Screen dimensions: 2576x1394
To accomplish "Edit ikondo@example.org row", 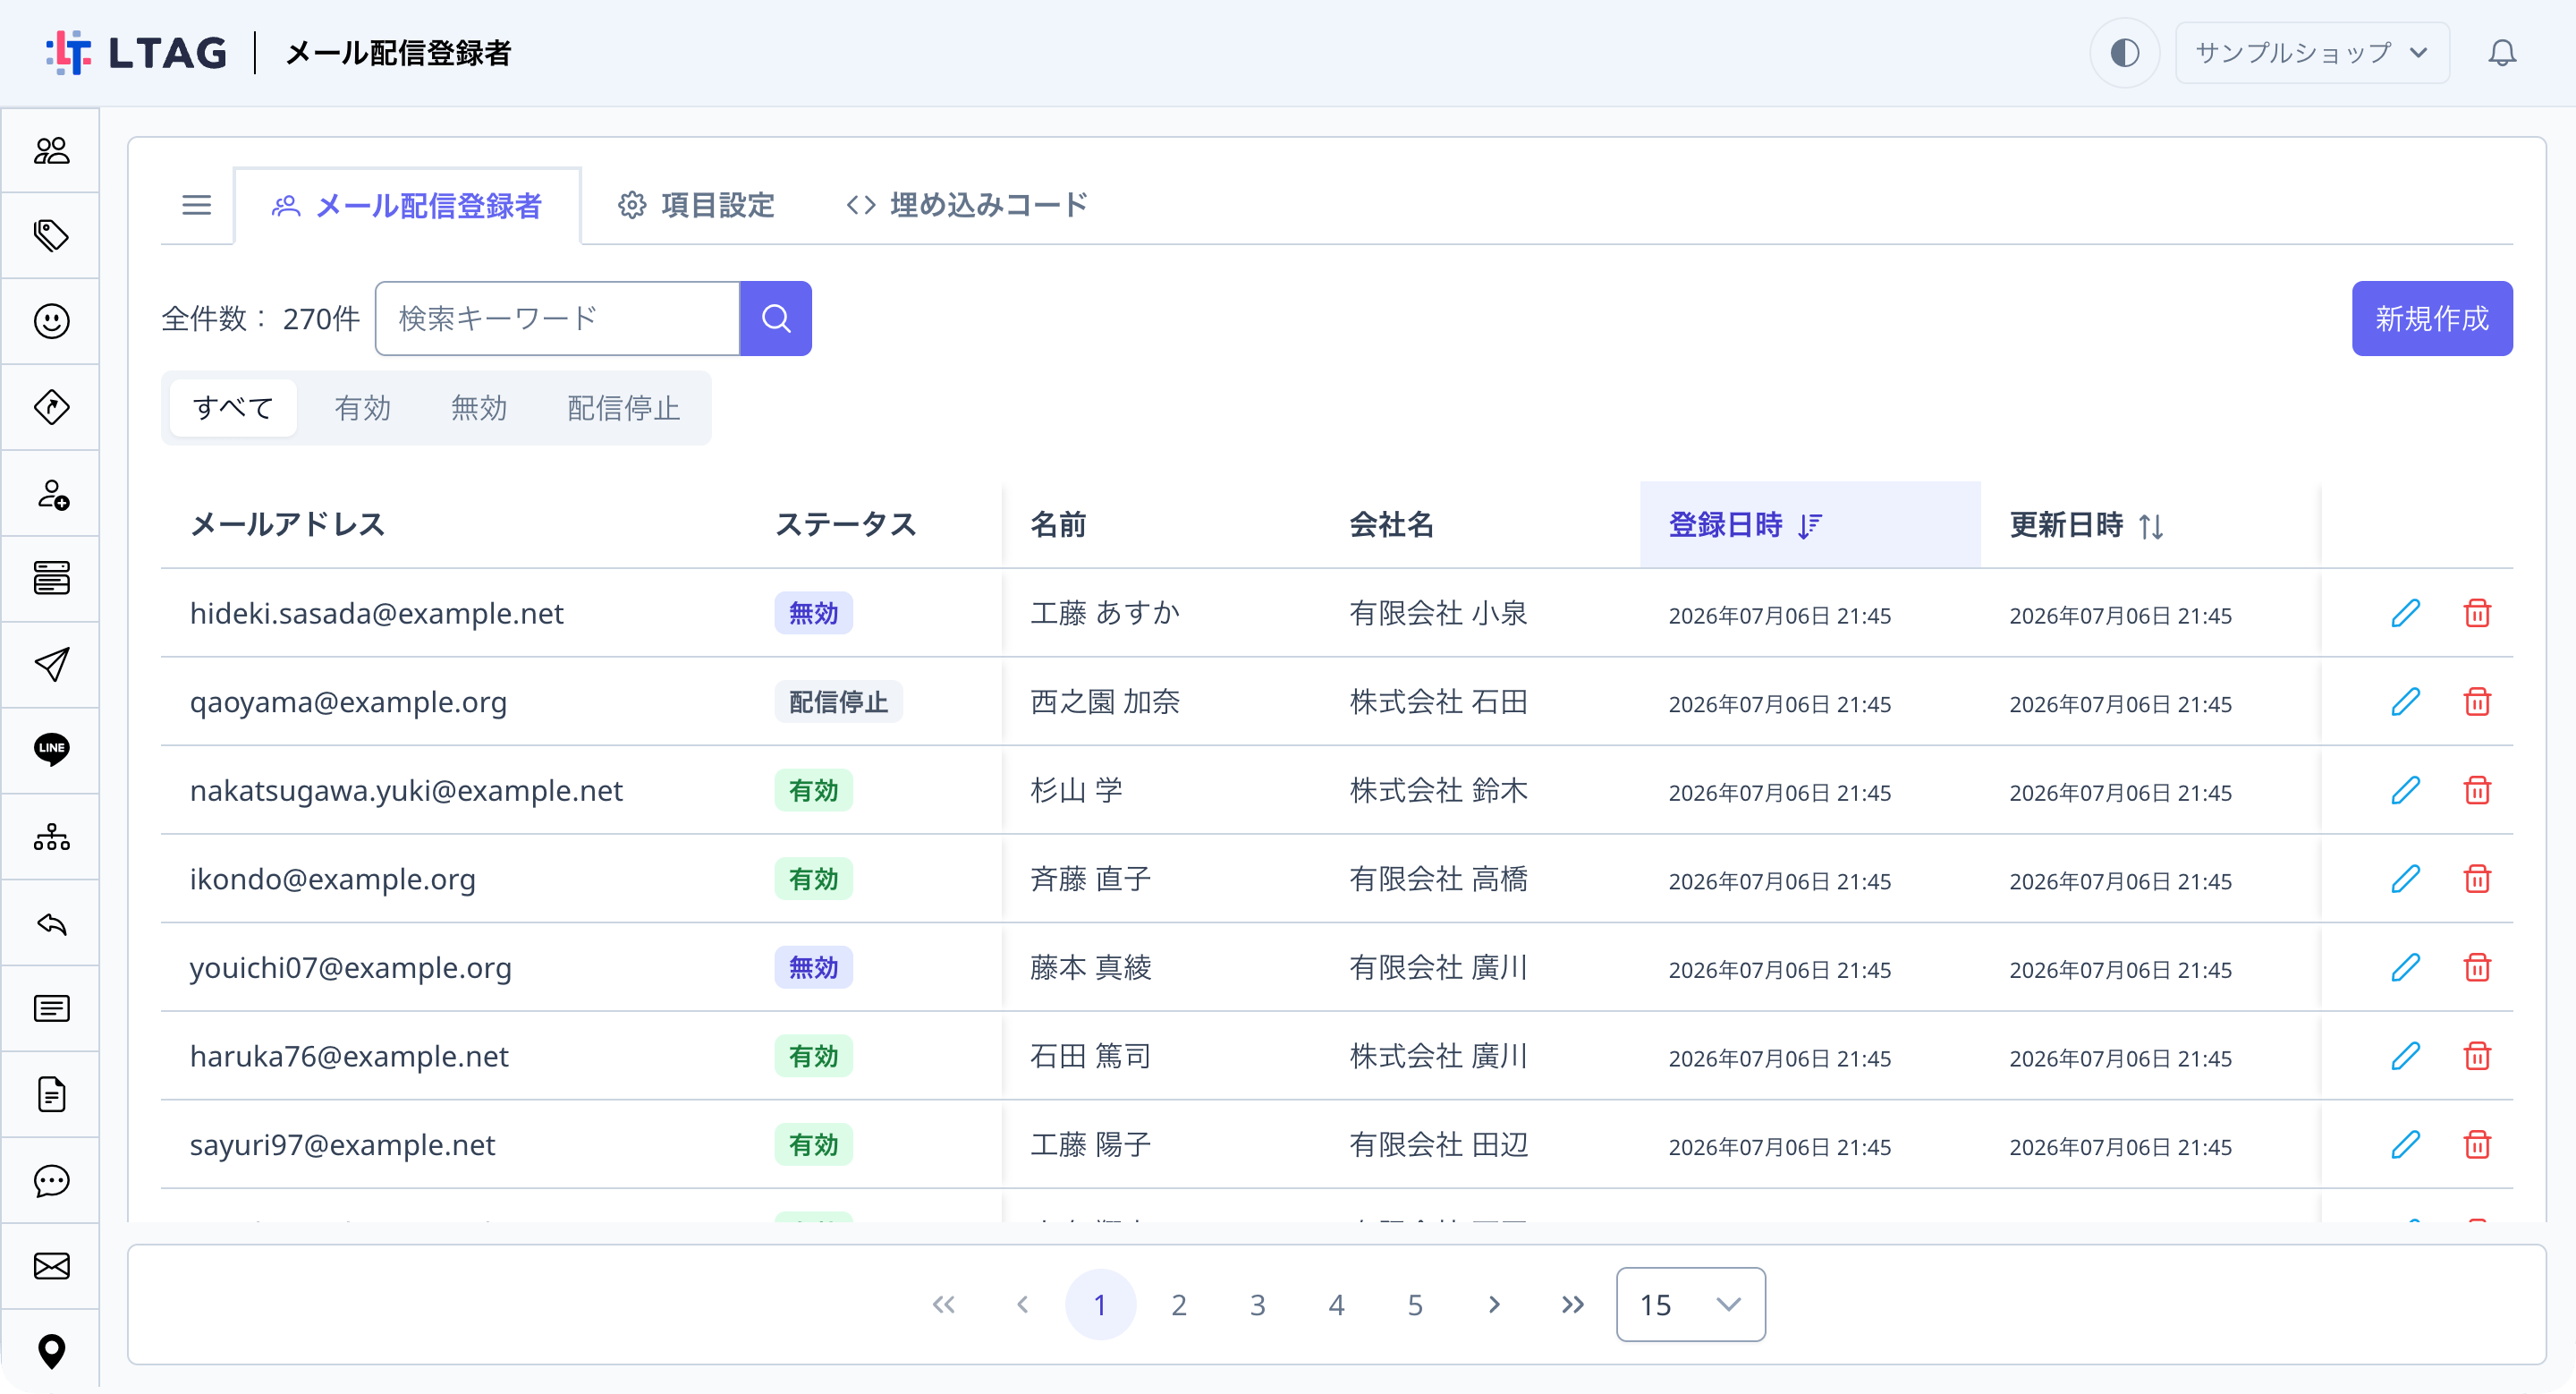I will tap(2405, 878).
